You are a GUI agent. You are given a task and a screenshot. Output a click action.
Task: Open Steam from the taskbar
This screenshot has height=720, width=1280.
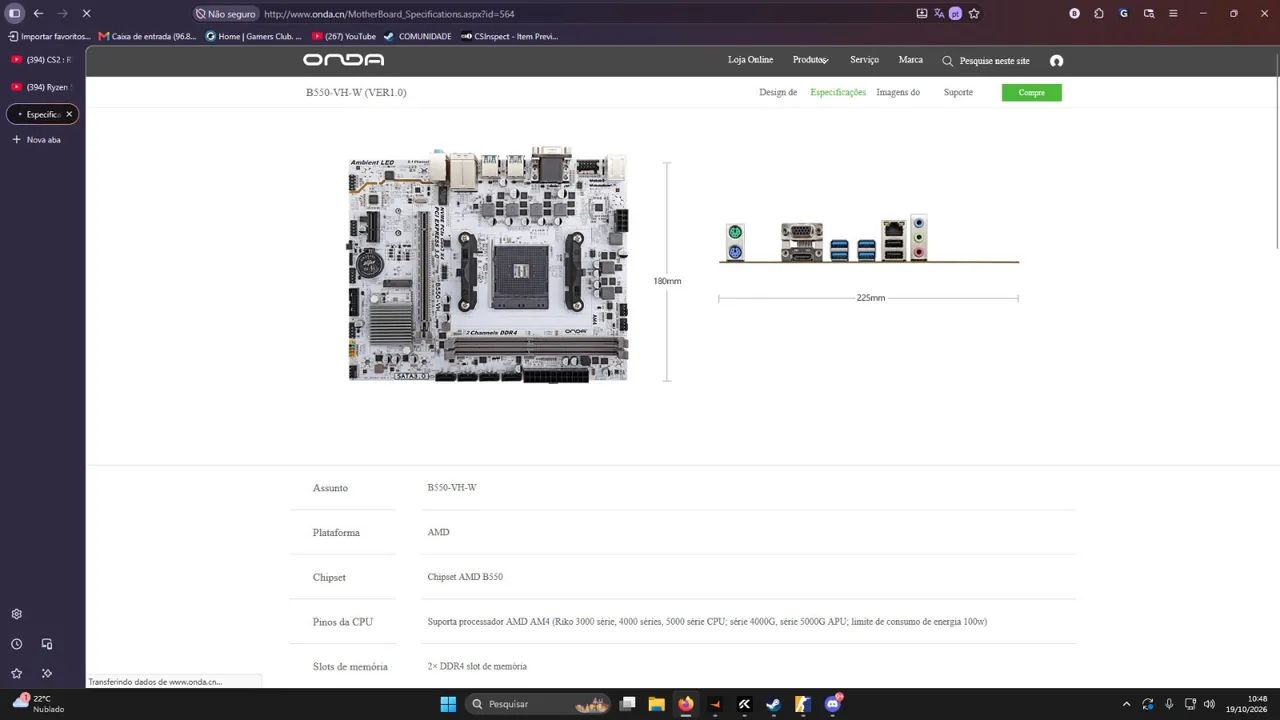(773, 704)
